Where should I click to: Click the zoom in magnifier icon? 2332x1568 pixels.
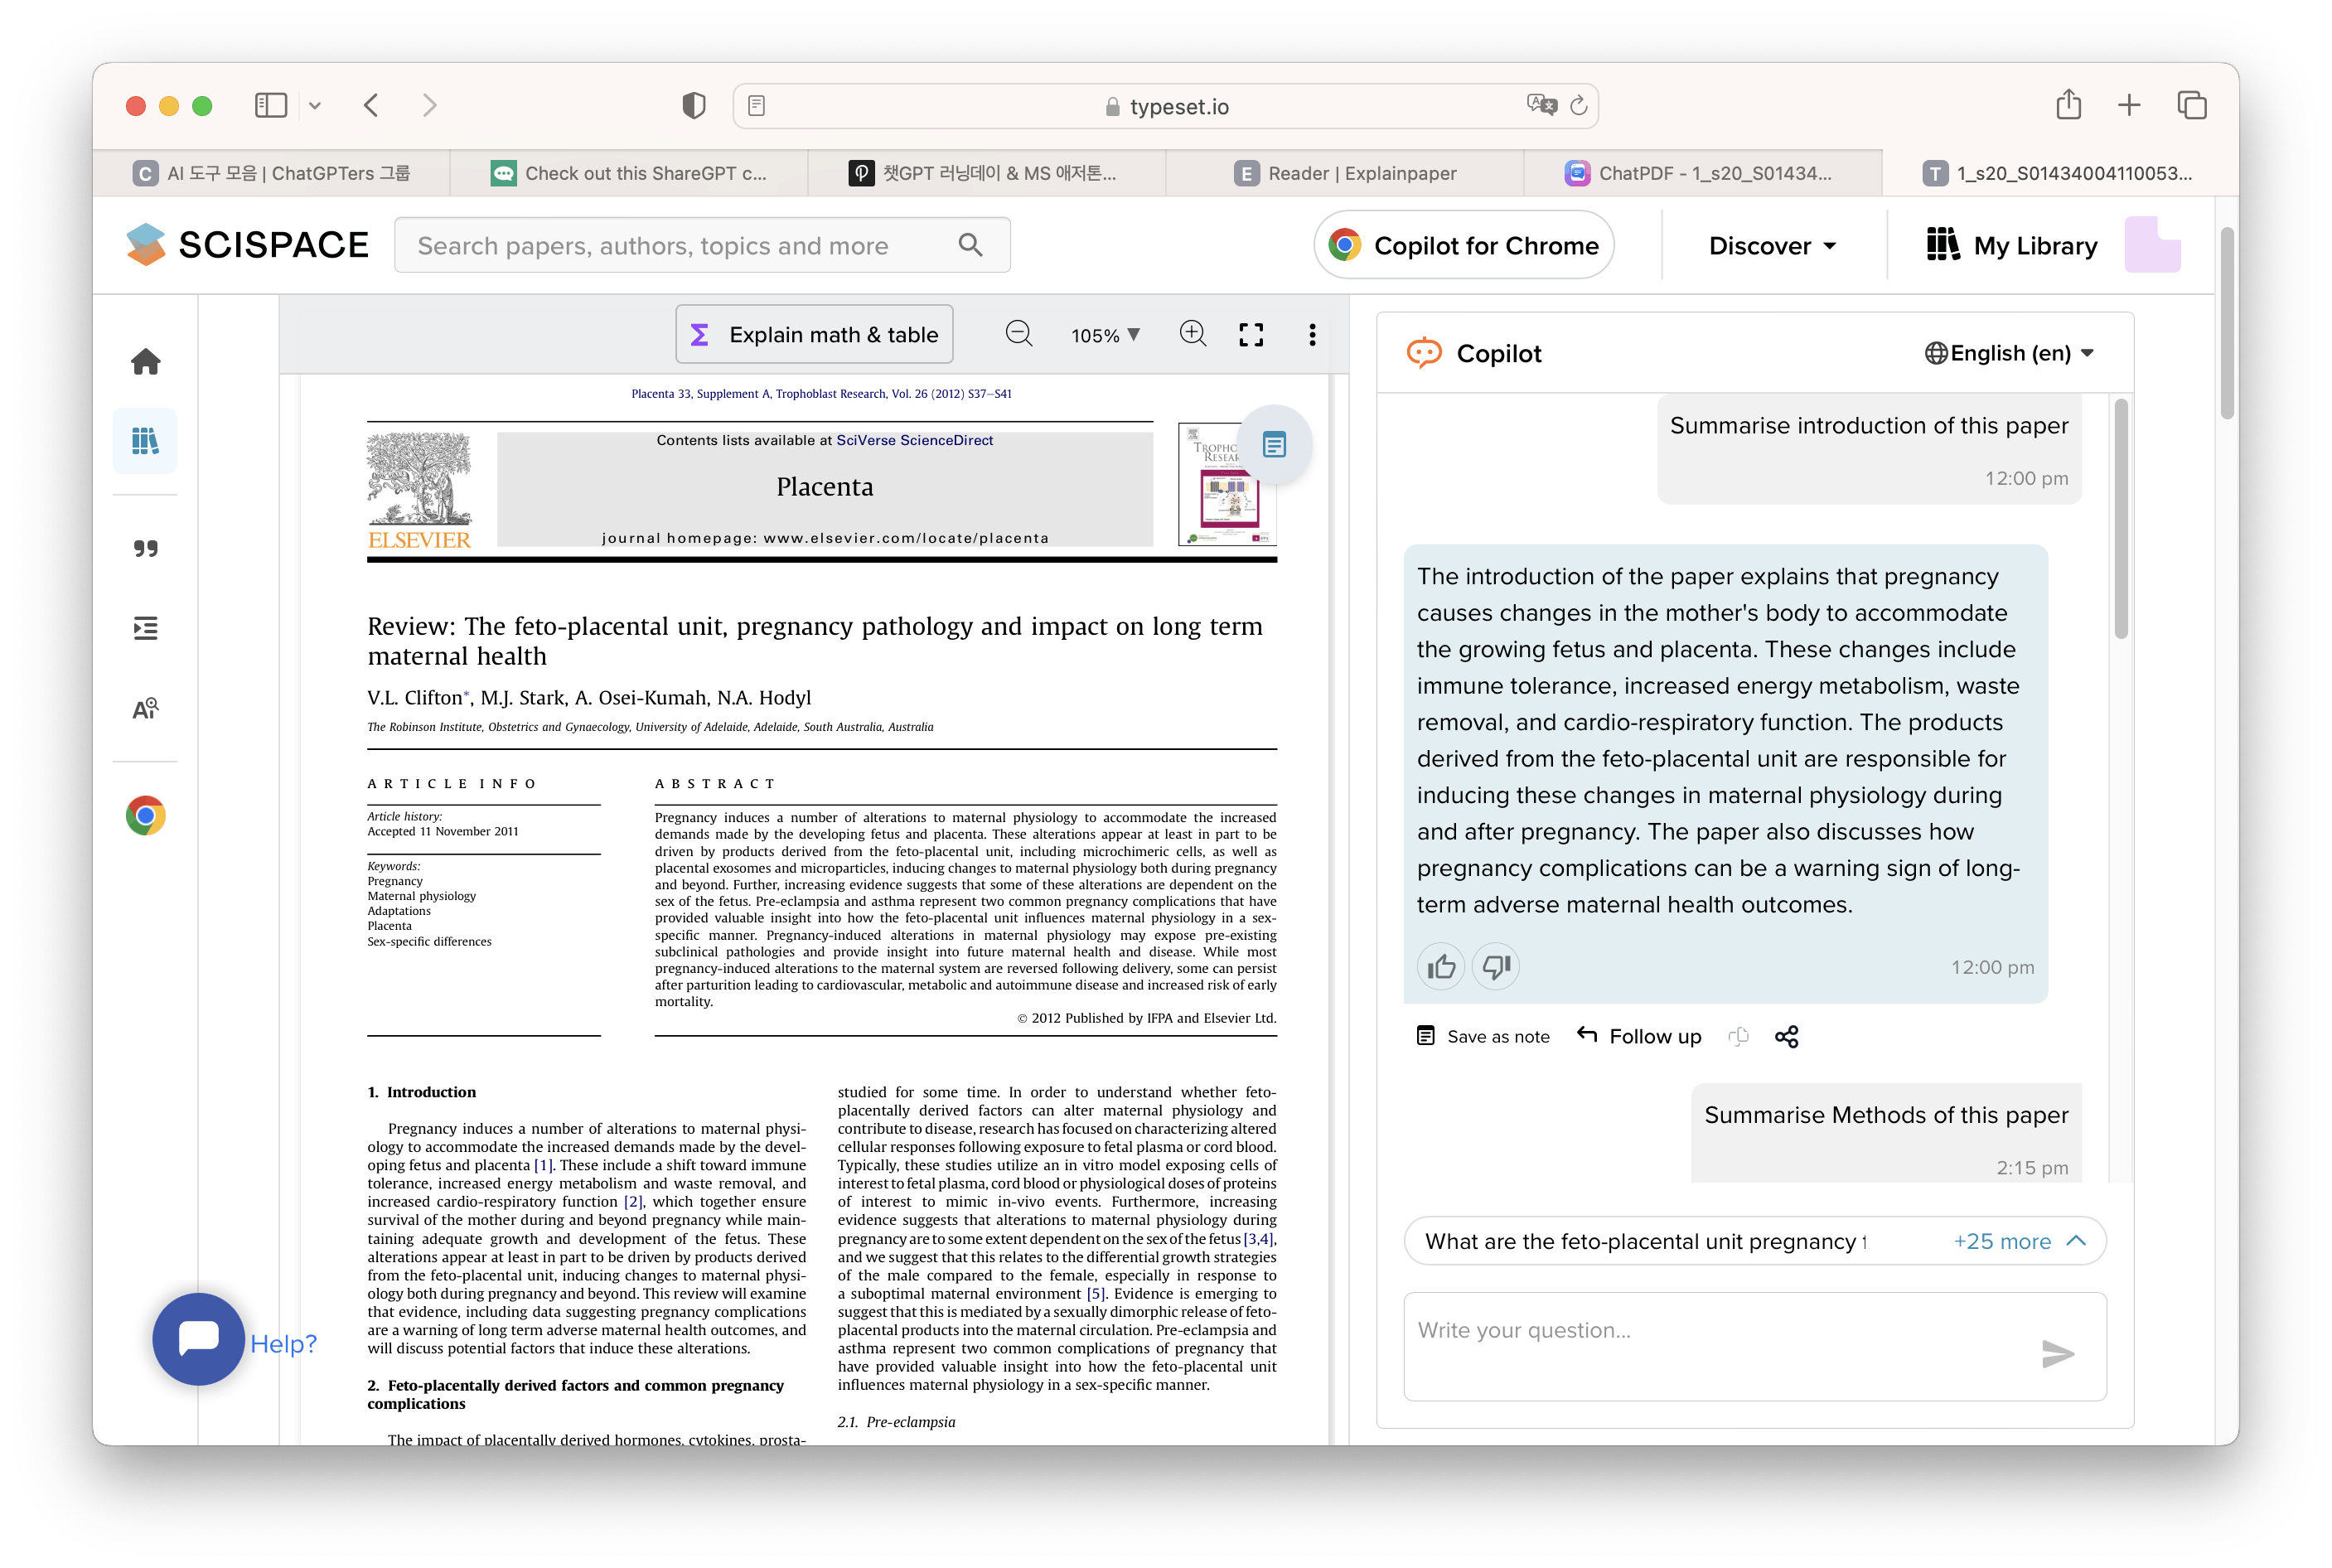tap(1192, 334)
